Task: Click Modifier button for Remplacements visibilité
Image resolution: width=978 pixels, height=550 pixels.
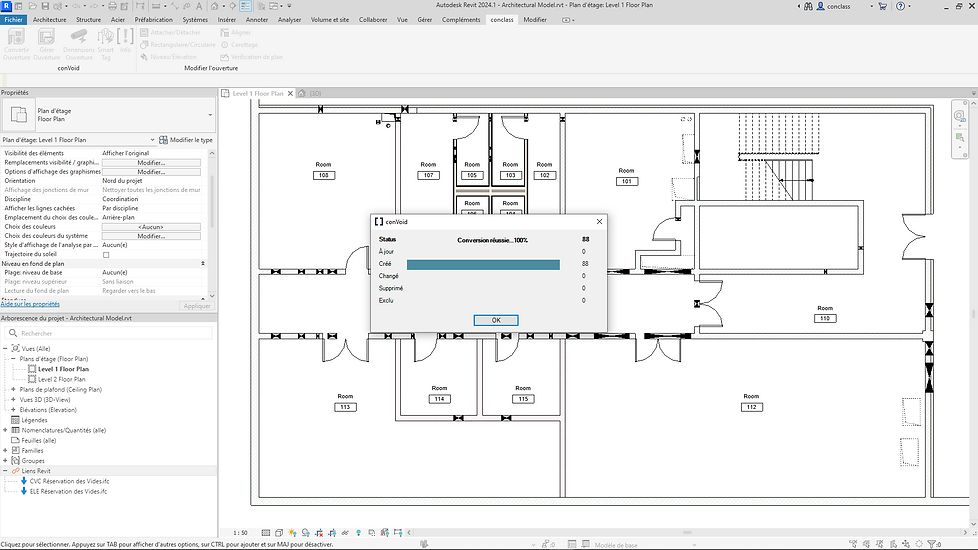Action: click(x=152, y=162)
